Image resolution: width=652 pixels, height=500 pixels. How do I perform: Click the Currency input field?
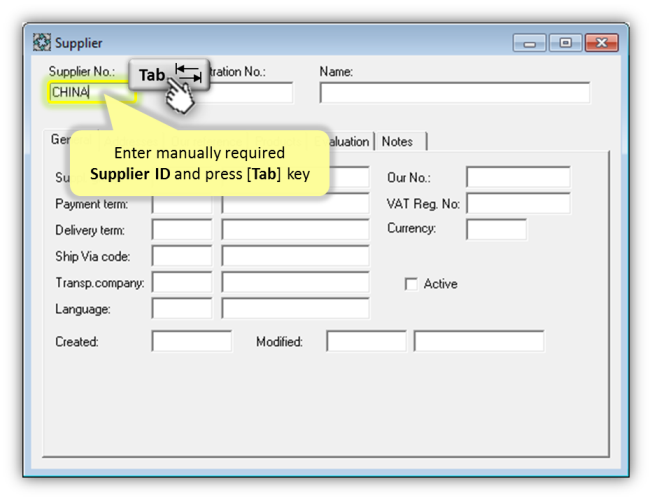[x=496, y=230]
